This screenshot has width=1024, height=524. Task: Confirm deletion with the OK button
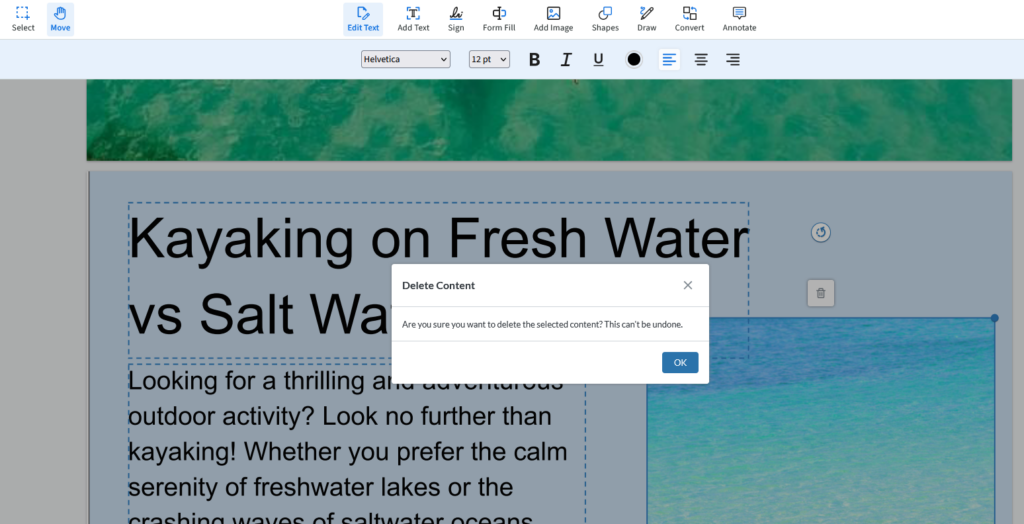point(680,363)
